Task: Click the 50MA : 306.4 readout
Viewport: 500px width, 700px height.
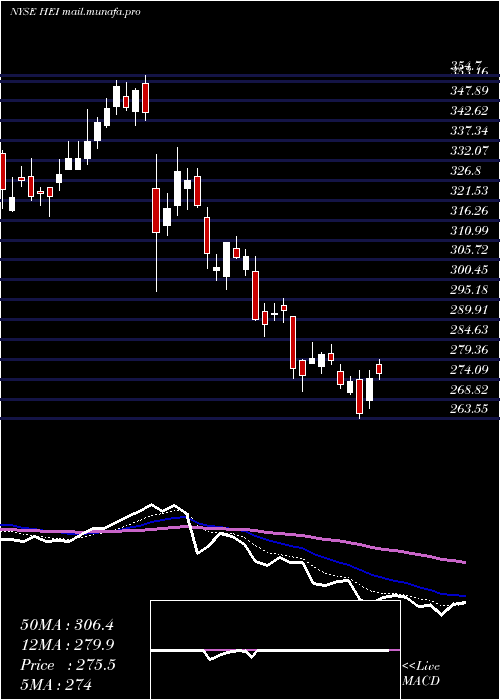Action: tap(67, 625)
